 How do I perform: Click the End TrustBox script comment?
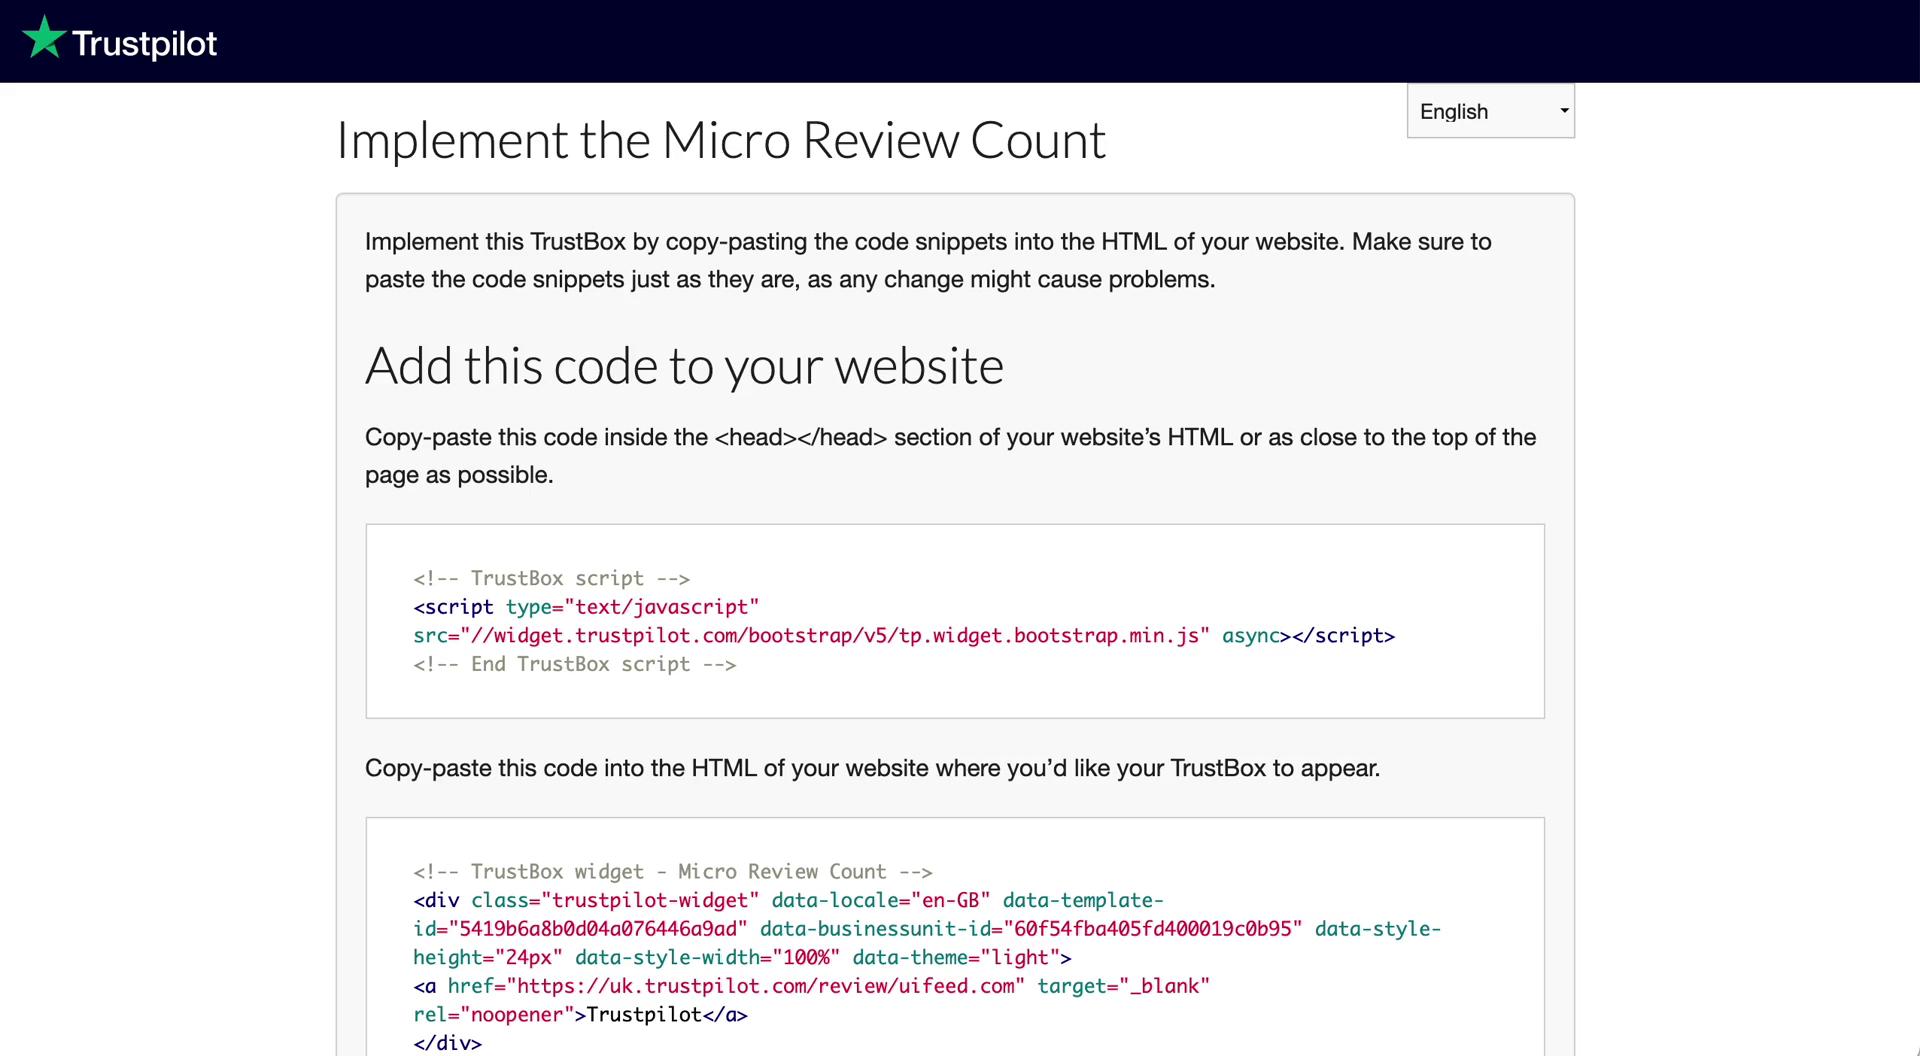(574, 664)
